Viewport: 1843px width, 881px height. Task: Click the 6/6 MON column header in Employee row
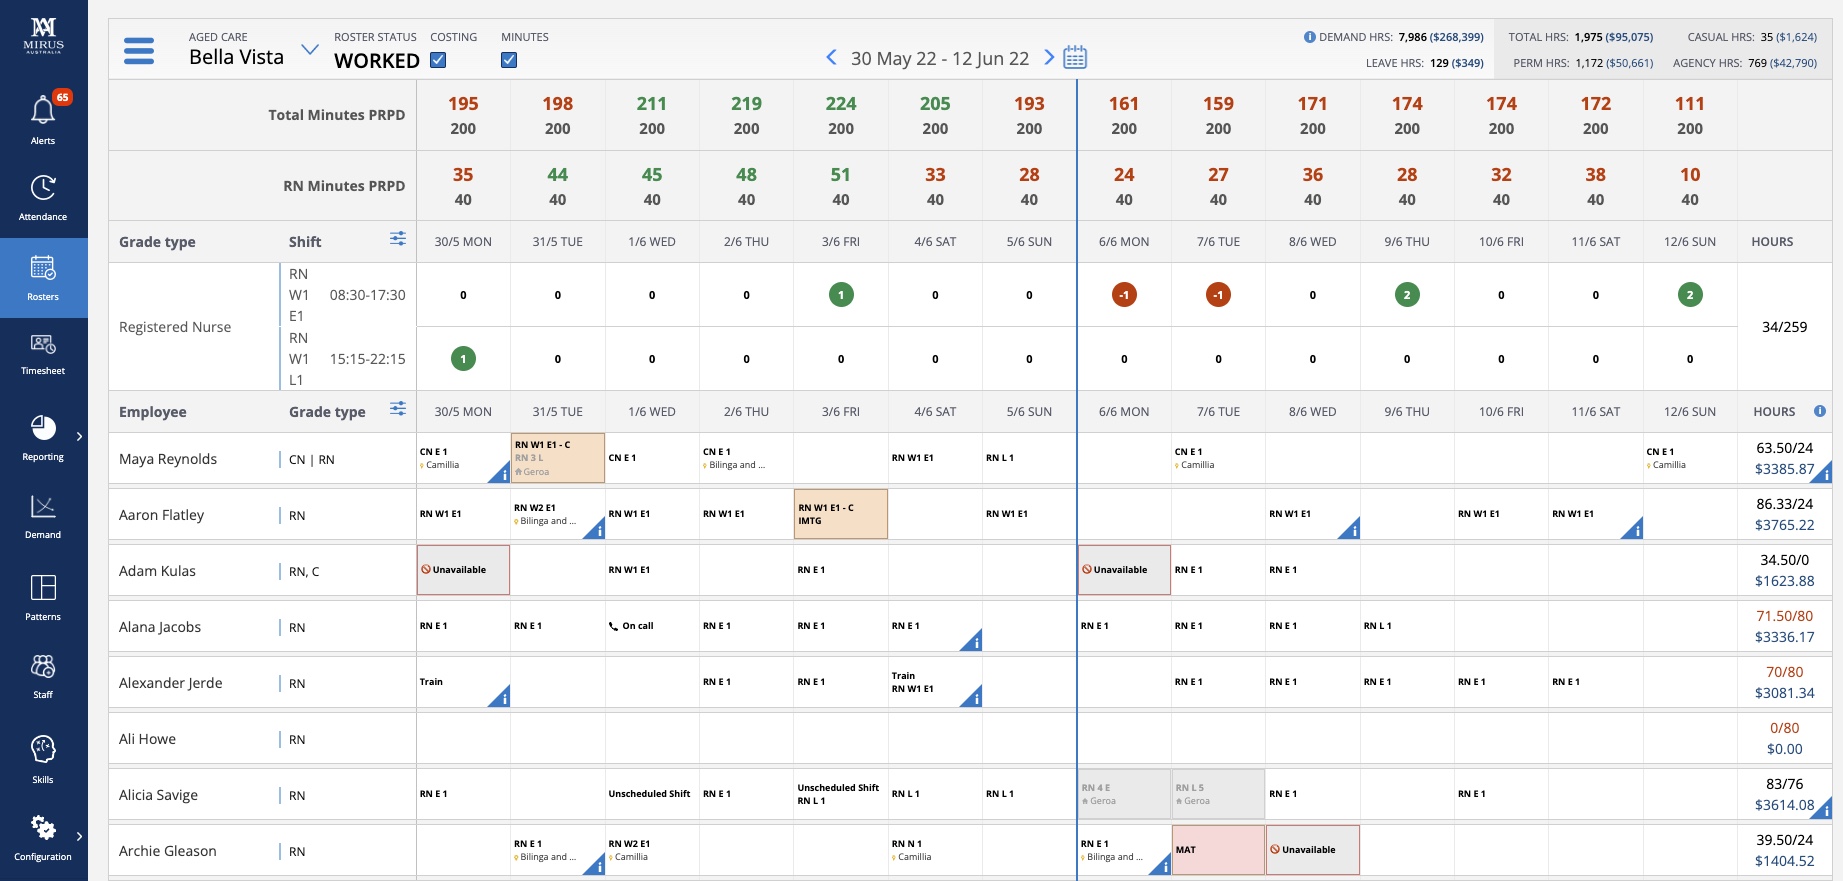pyautogui.click(x=1124, y=412)
